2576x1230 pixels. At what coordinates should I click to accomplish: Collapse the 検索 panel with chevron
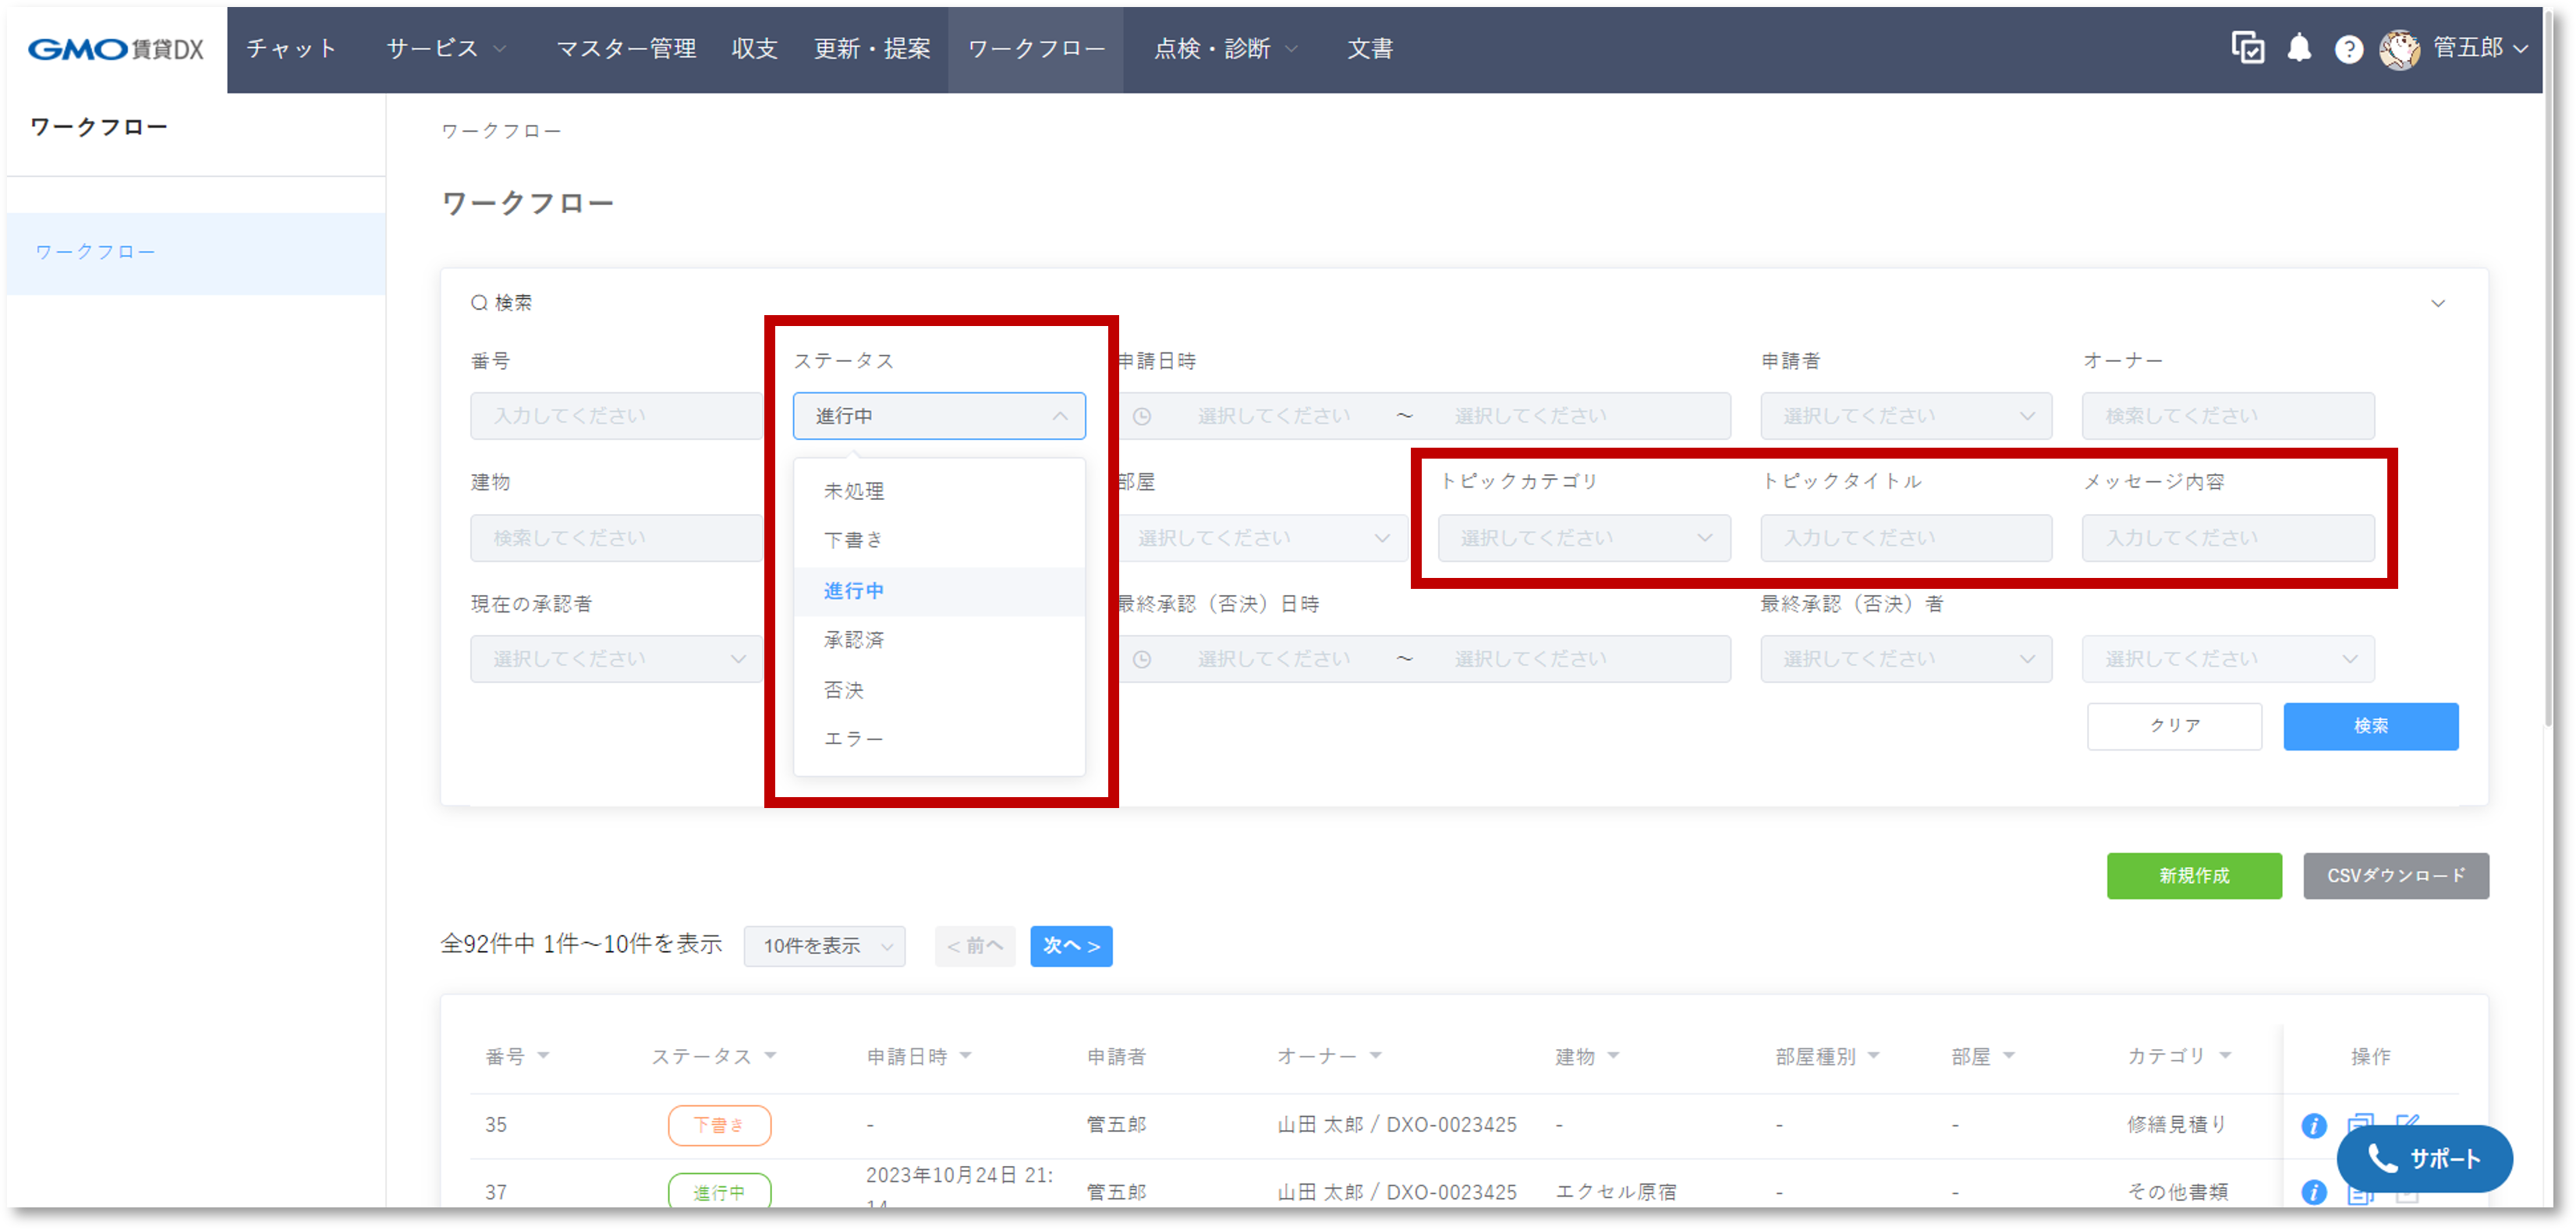tap(2438, 303)
